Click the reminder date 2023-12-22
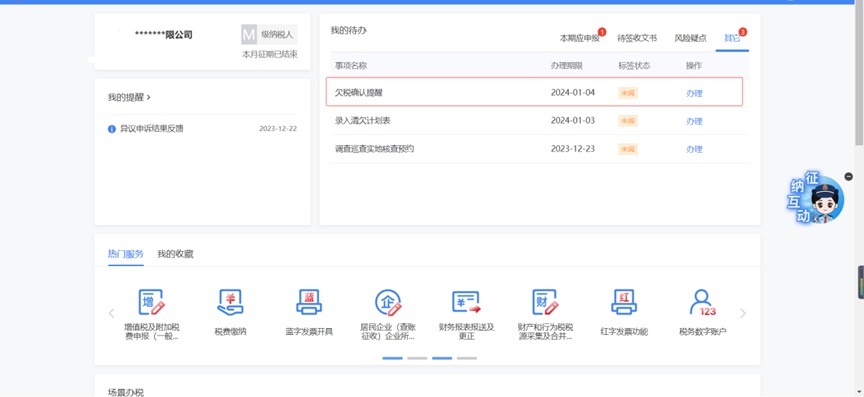864x397 pixels. pyautogui.click(x=278, y=129)
